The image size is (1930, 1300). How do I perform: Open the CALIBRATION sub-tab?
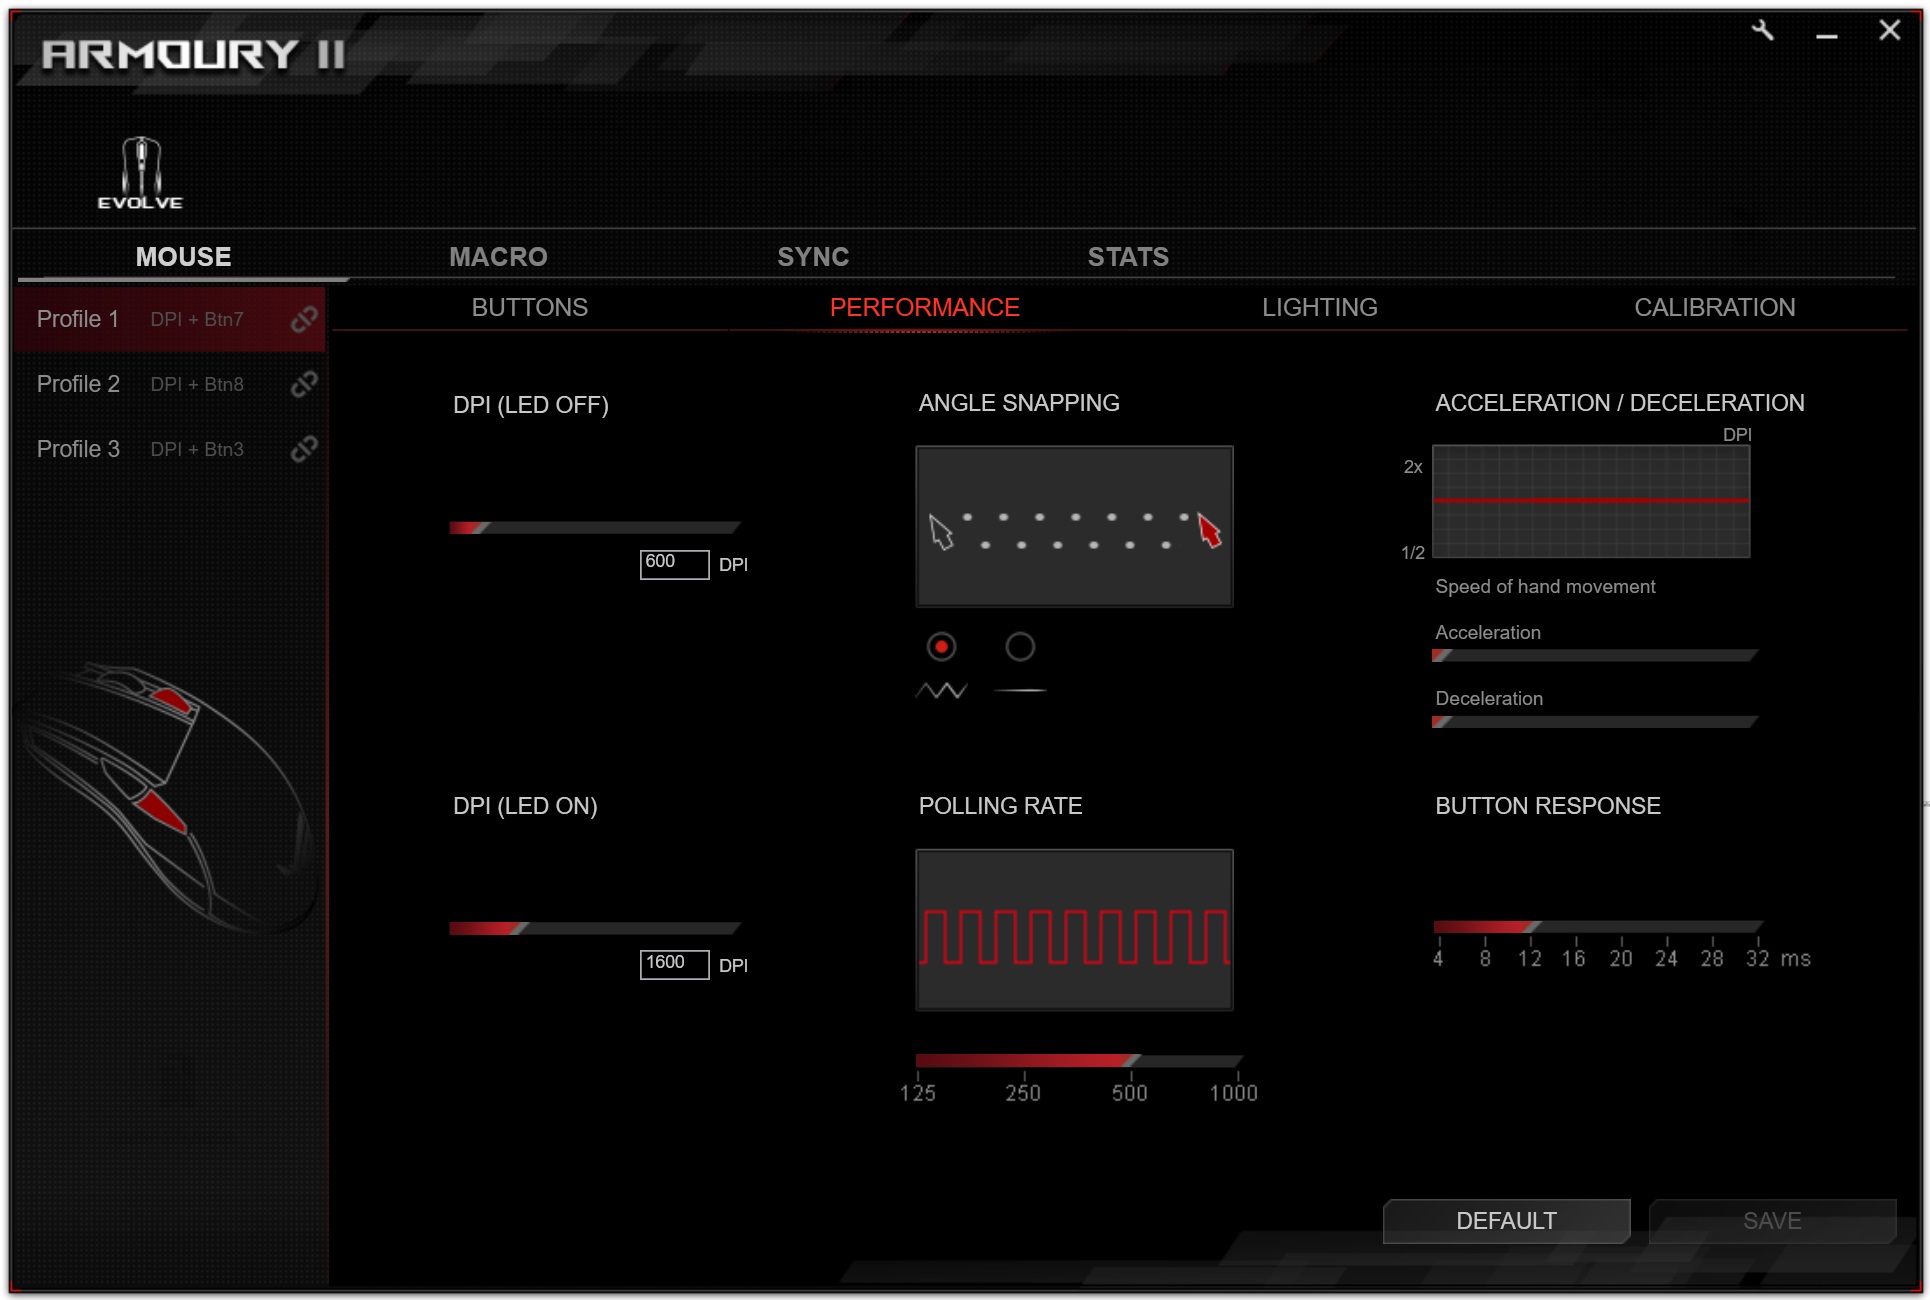tap(1714, 308)
